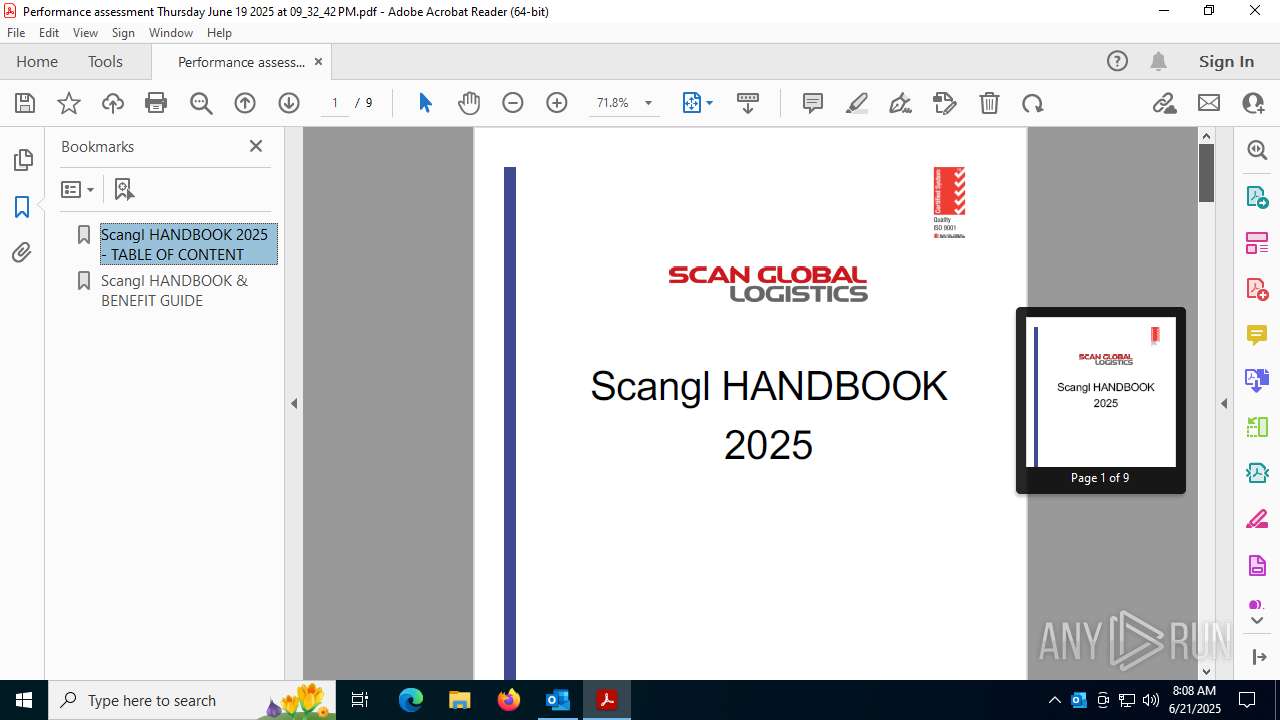Zoom out with the minus button

(x=513, y=103)
